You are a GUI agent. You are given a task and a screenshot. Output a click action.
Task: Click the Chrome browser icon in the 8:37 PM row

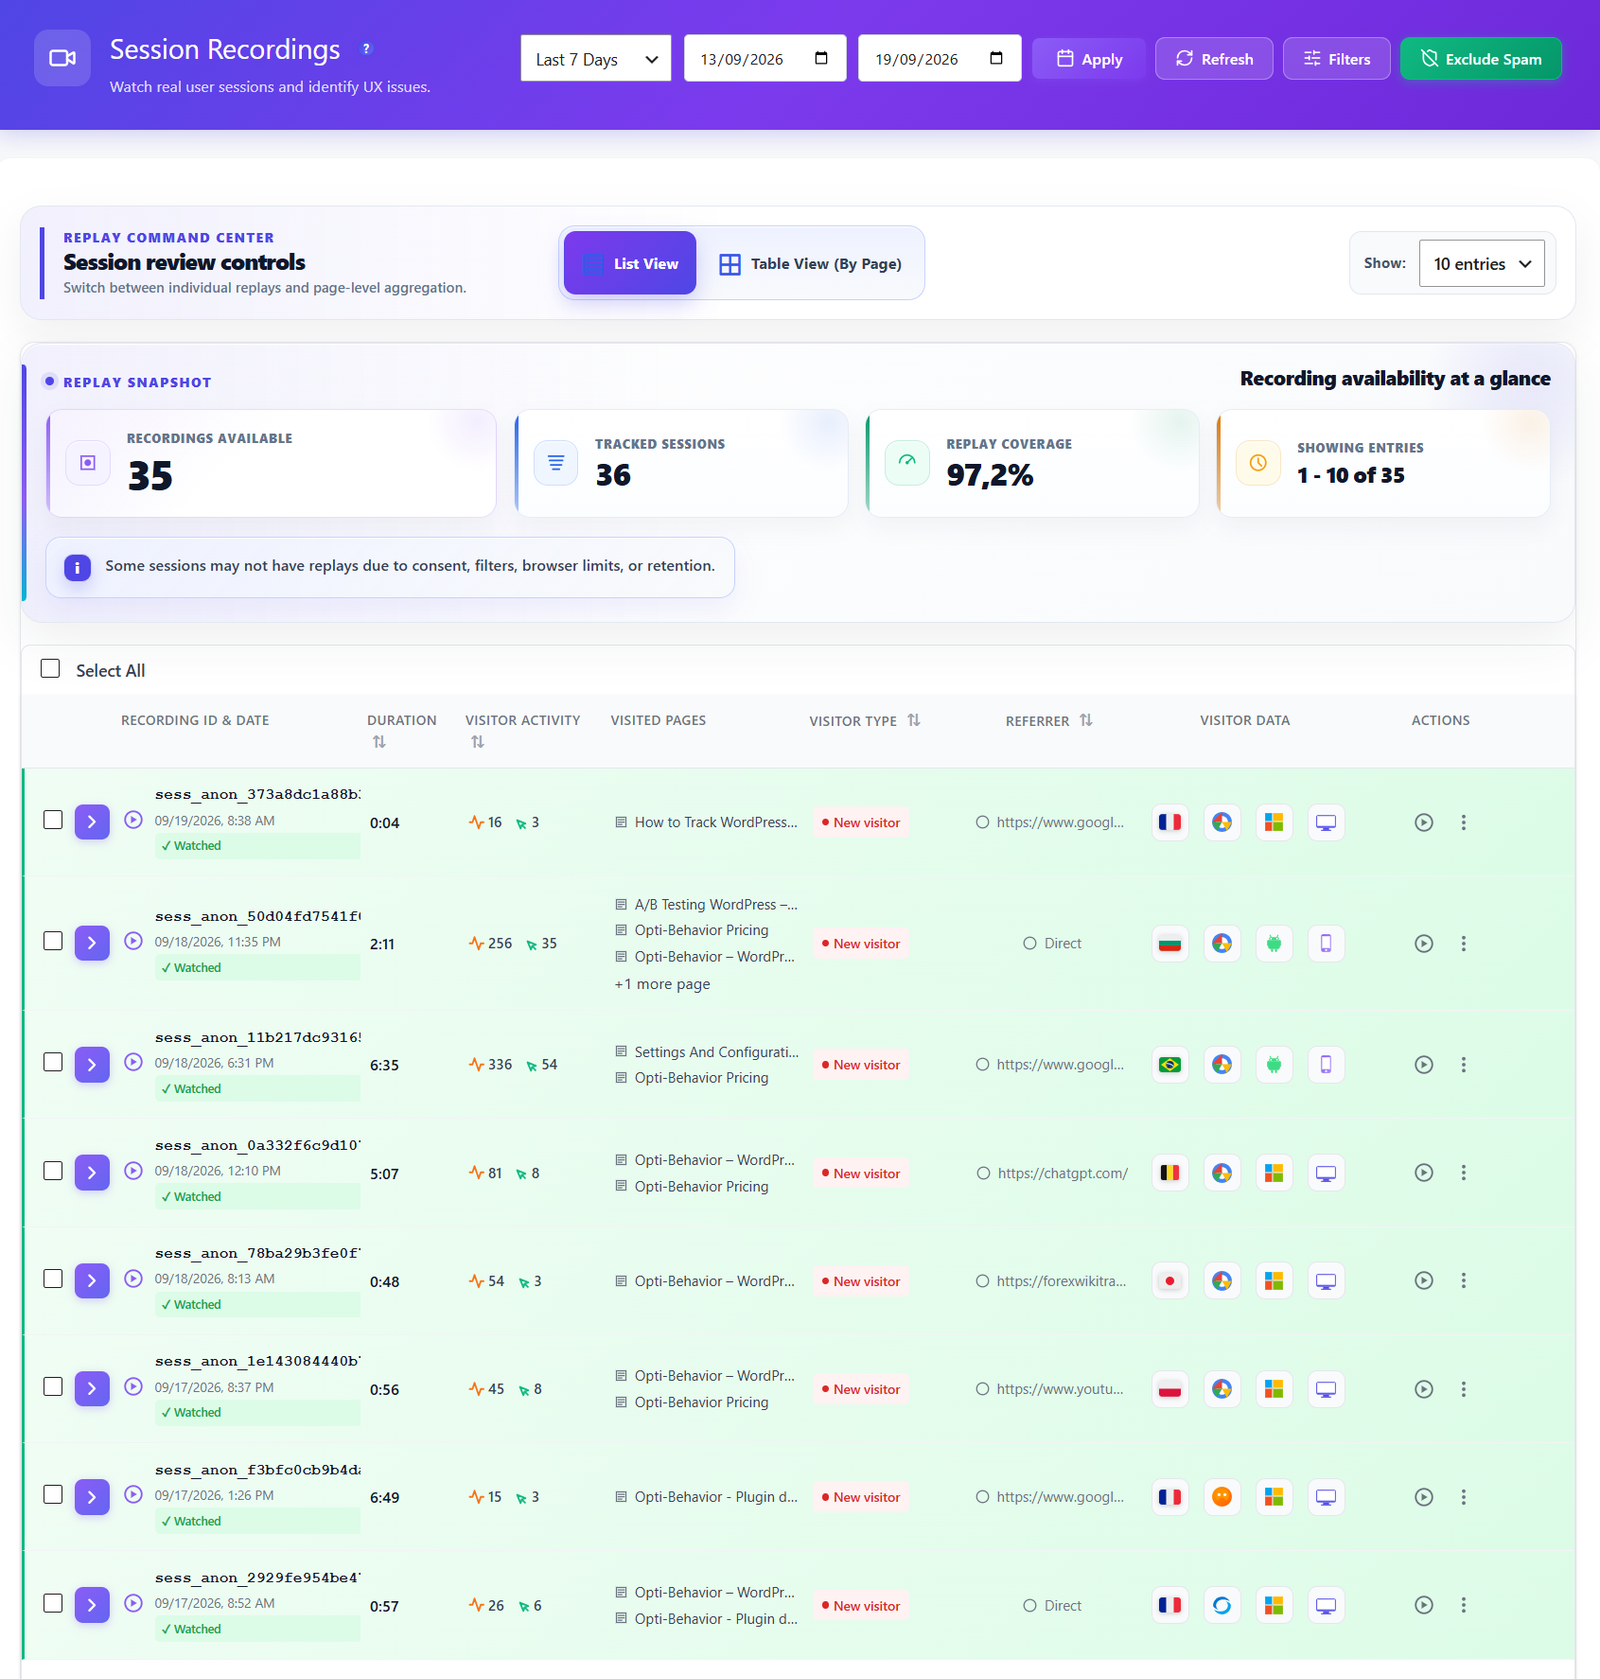pyautogui.click(x=1222, y=1389)
